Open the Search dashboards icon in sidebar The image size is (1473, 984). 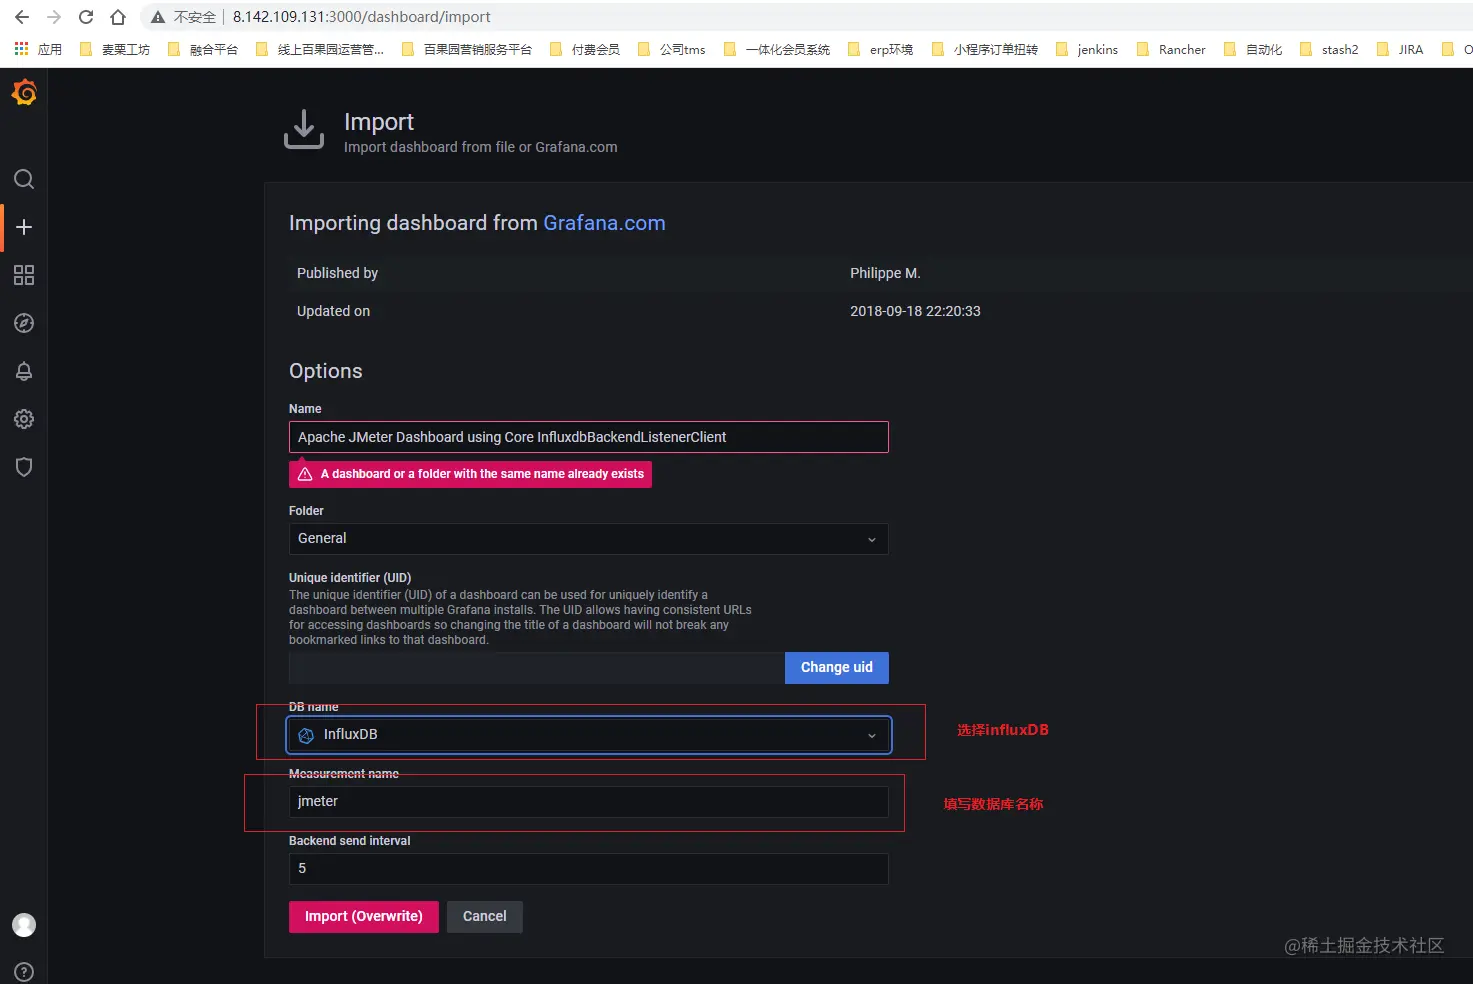[24, 179]
